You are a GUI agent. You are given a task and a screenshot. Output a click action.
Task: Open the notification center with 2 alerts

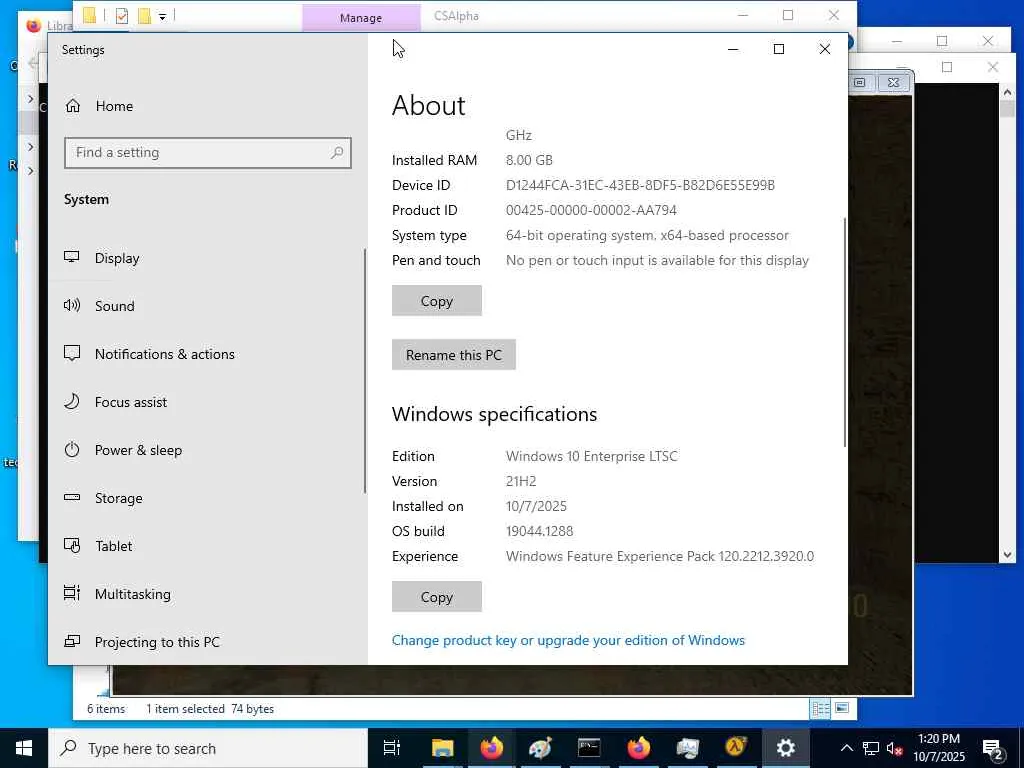(993, 748)
